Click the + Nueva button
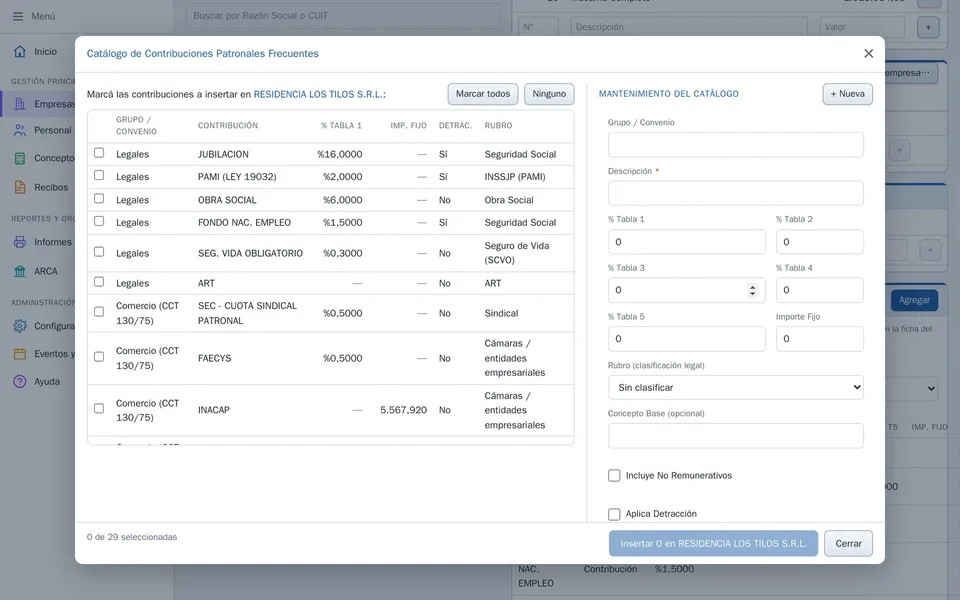This screenshot has height=600, width=960. point(847,94)
